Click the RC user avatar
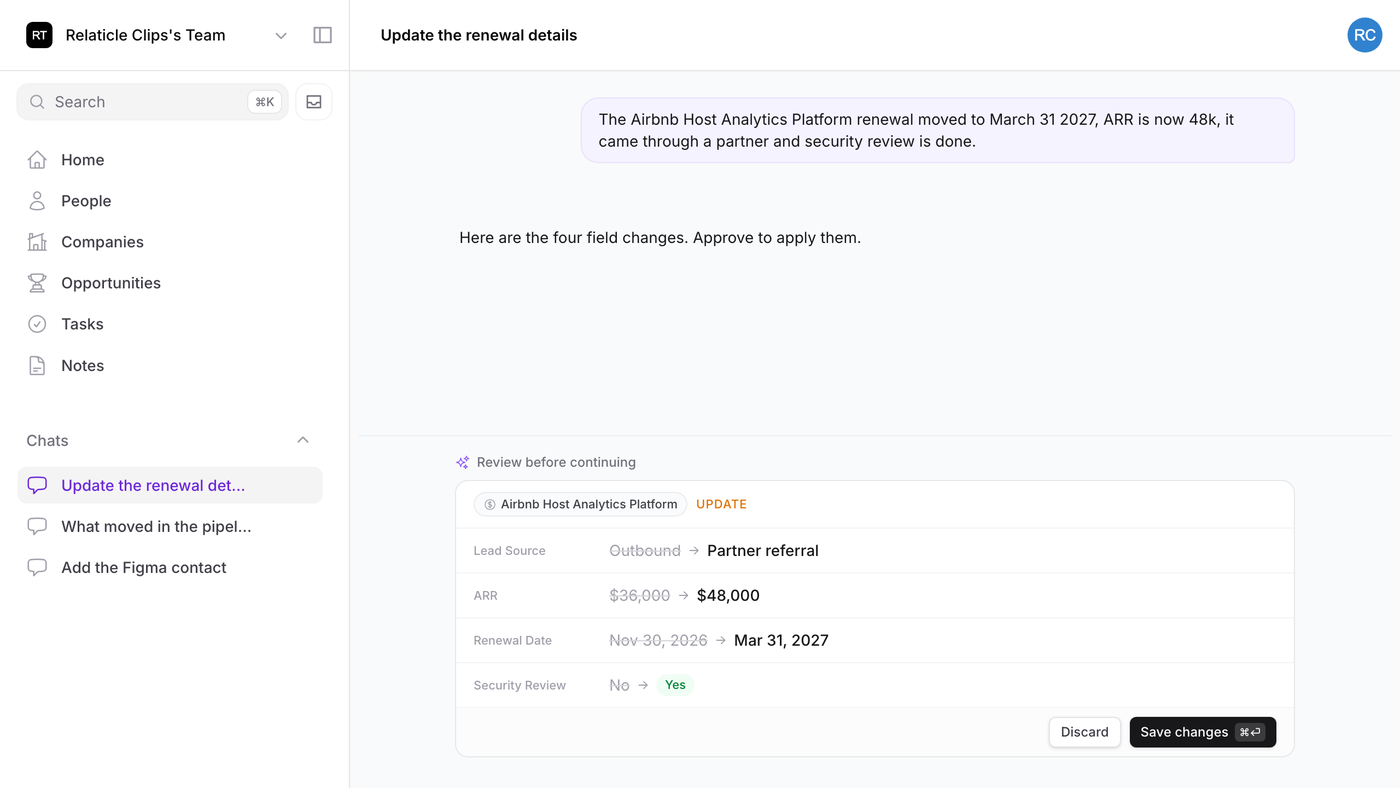Image resolution: width=1400 pixels, height=788 pixels. tap(1365, 35)
